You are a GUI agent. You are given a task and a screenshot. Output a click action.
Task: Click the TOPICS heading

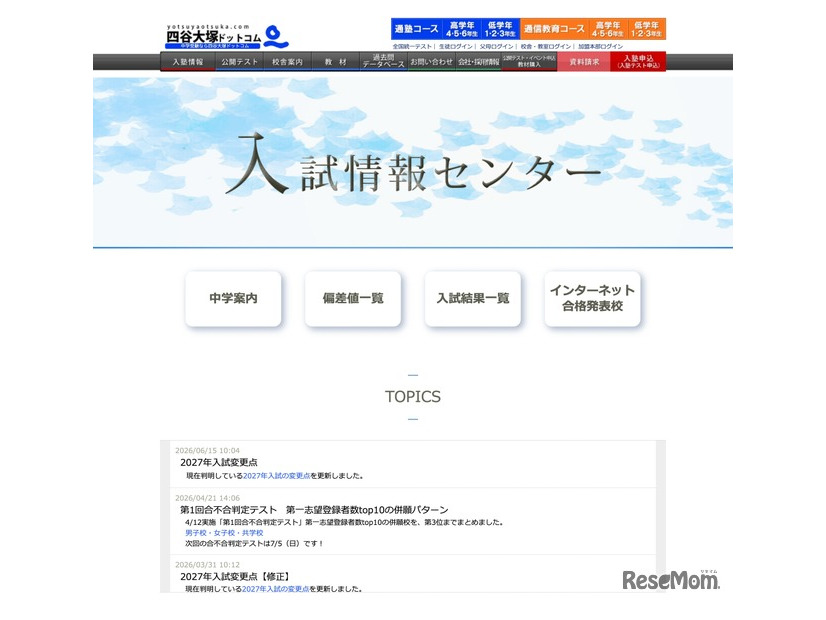[x=413, y=397]
